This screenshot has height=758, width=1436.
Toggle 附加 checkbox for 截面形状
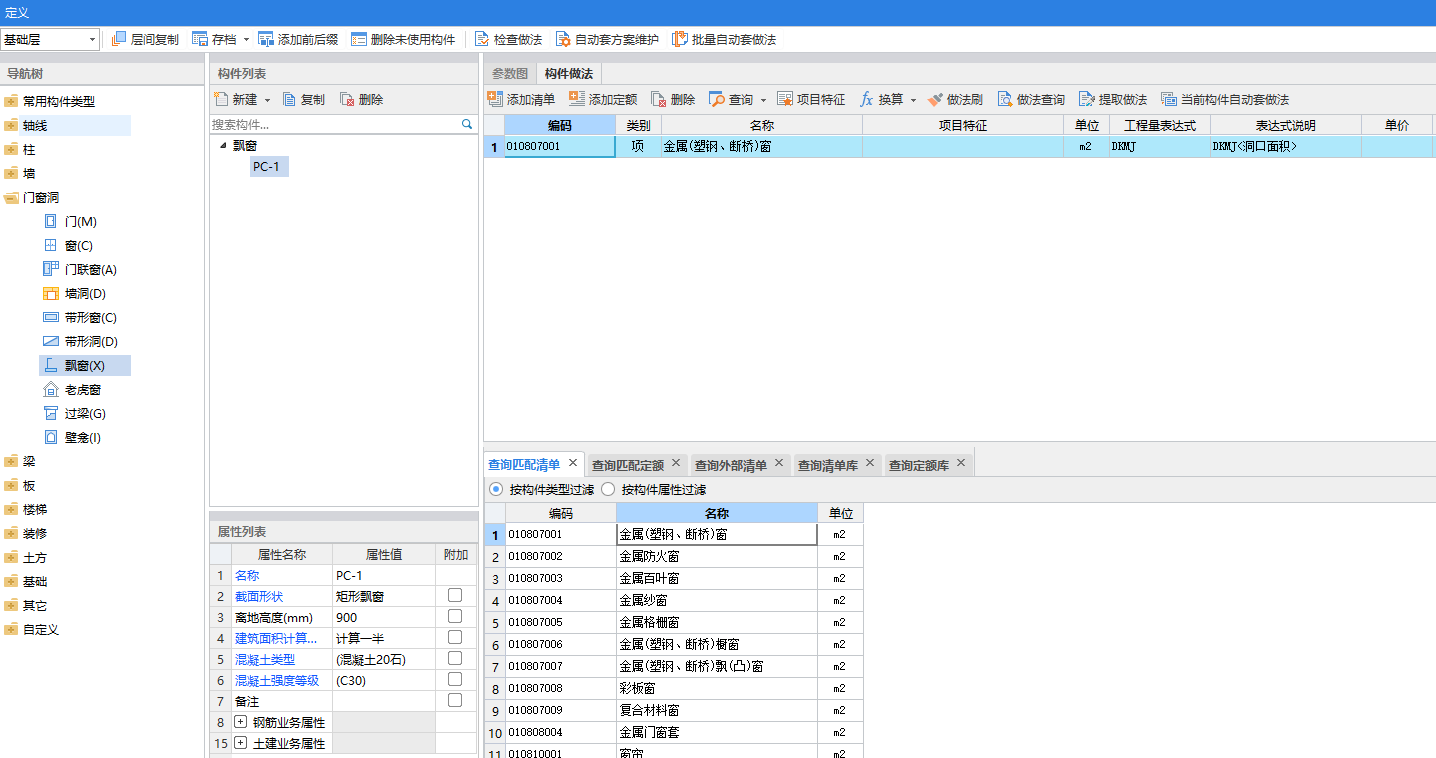point(455,595)
